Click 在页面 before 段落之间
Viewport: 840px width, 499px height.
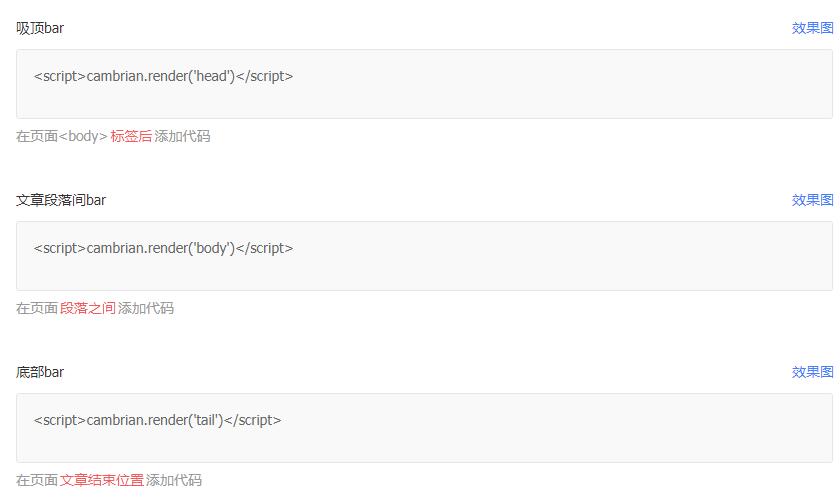[x=37, y=308]
